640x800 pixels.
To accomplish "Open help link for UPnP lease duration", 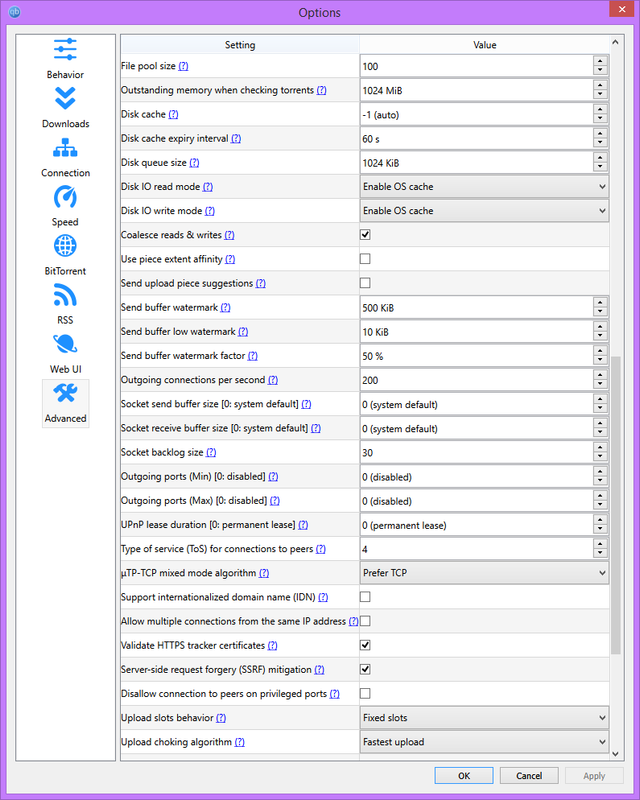I will [x=303, y=524].
